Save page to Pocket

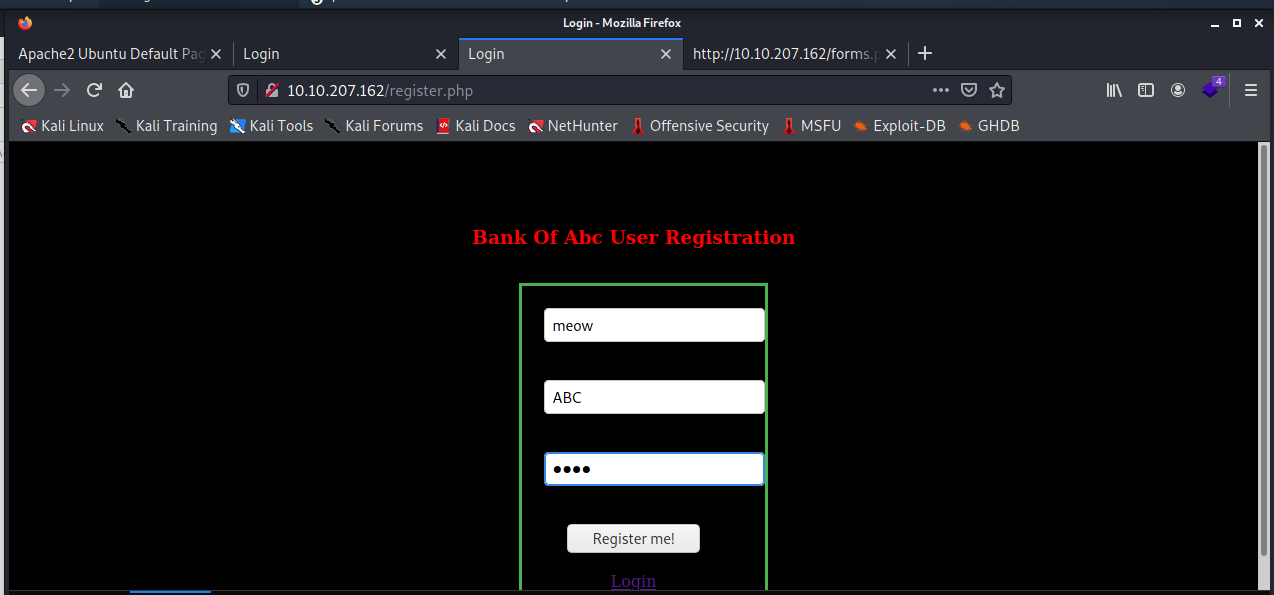tap(968, 90)
